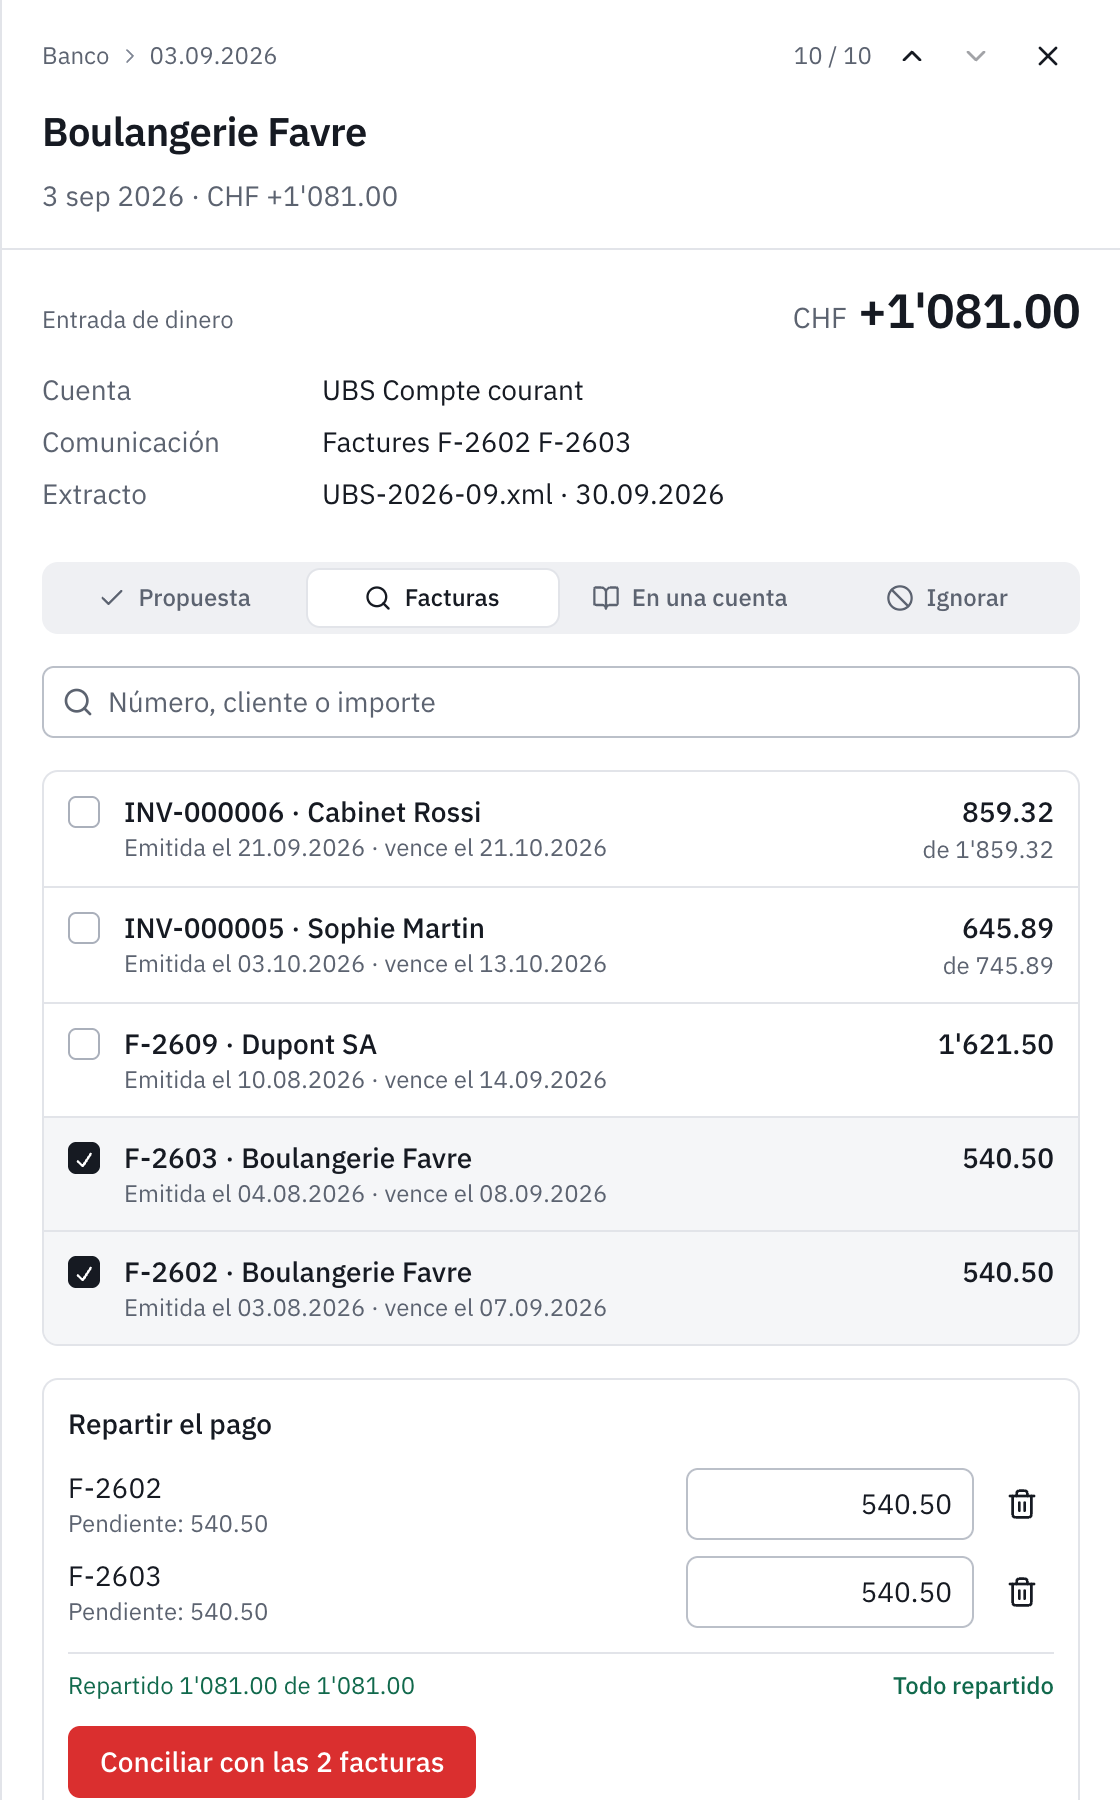
Task: Focus the Número, cliente o importe search field
Action: click(561, 702)
